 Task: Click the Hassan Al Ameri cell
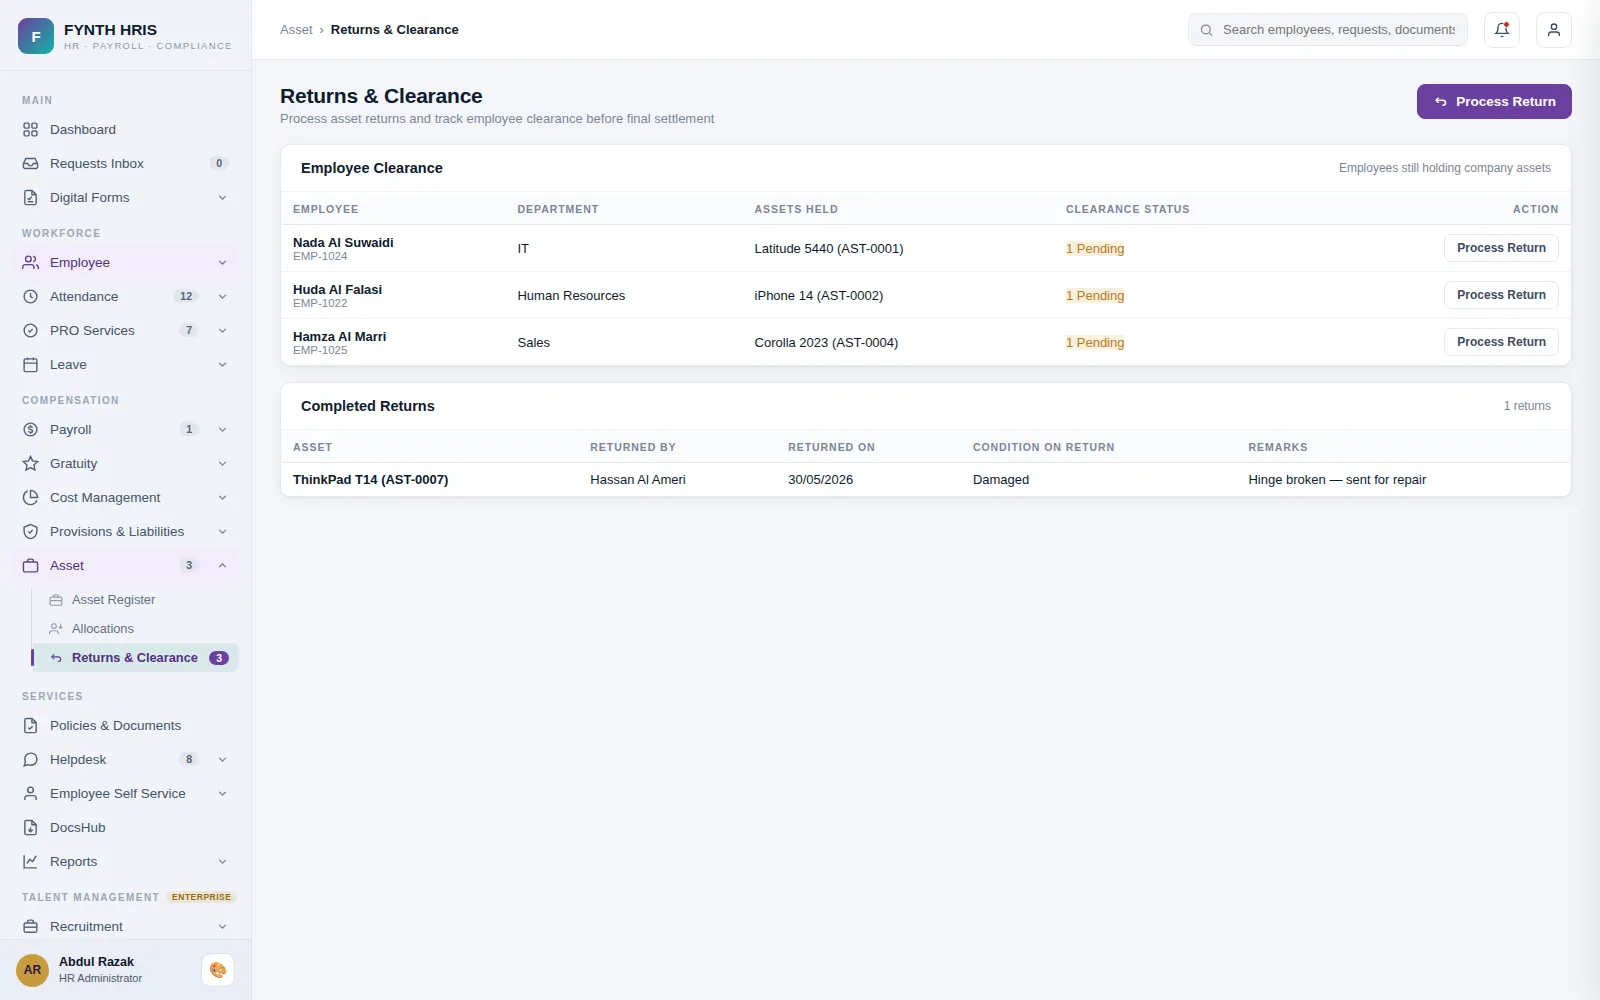(638, 480)
